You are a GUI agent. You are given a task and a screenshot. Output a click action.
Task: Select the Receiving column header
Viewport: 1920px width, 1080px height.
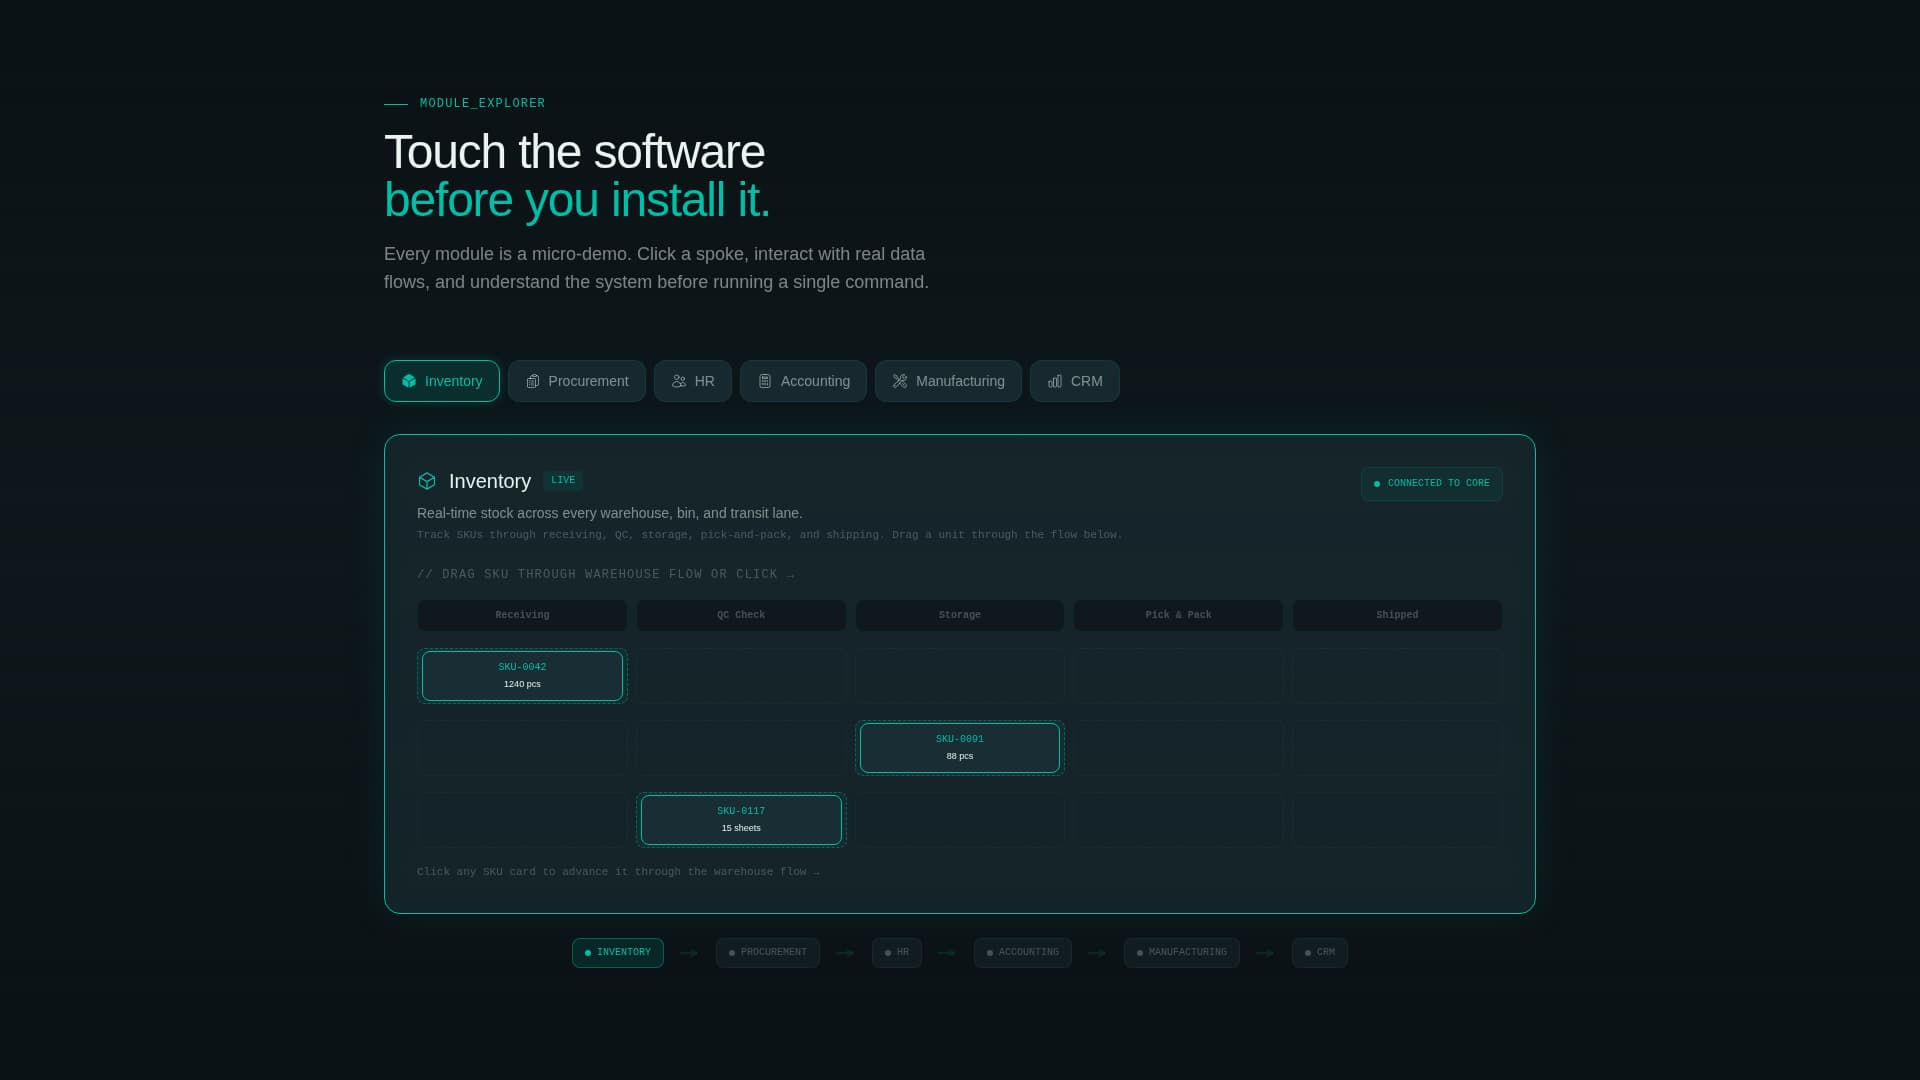[522, 615]
